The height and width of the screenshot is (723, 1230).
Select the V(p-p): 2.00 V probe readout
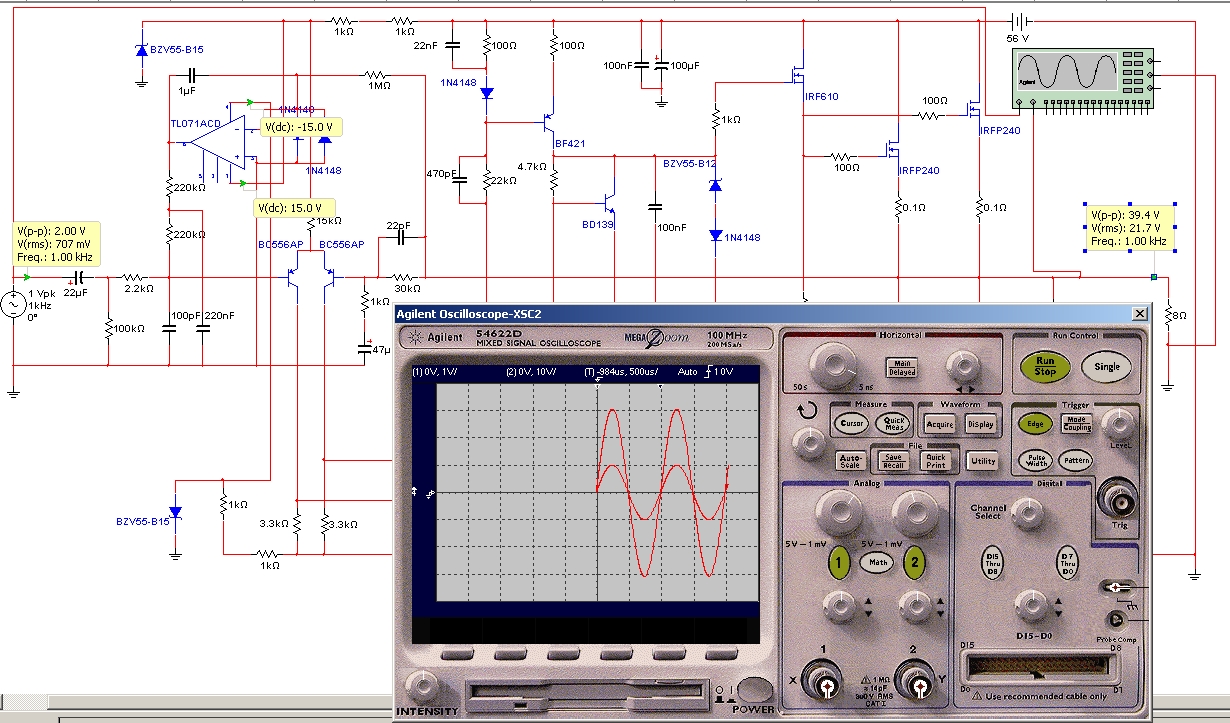coord(56,244)
